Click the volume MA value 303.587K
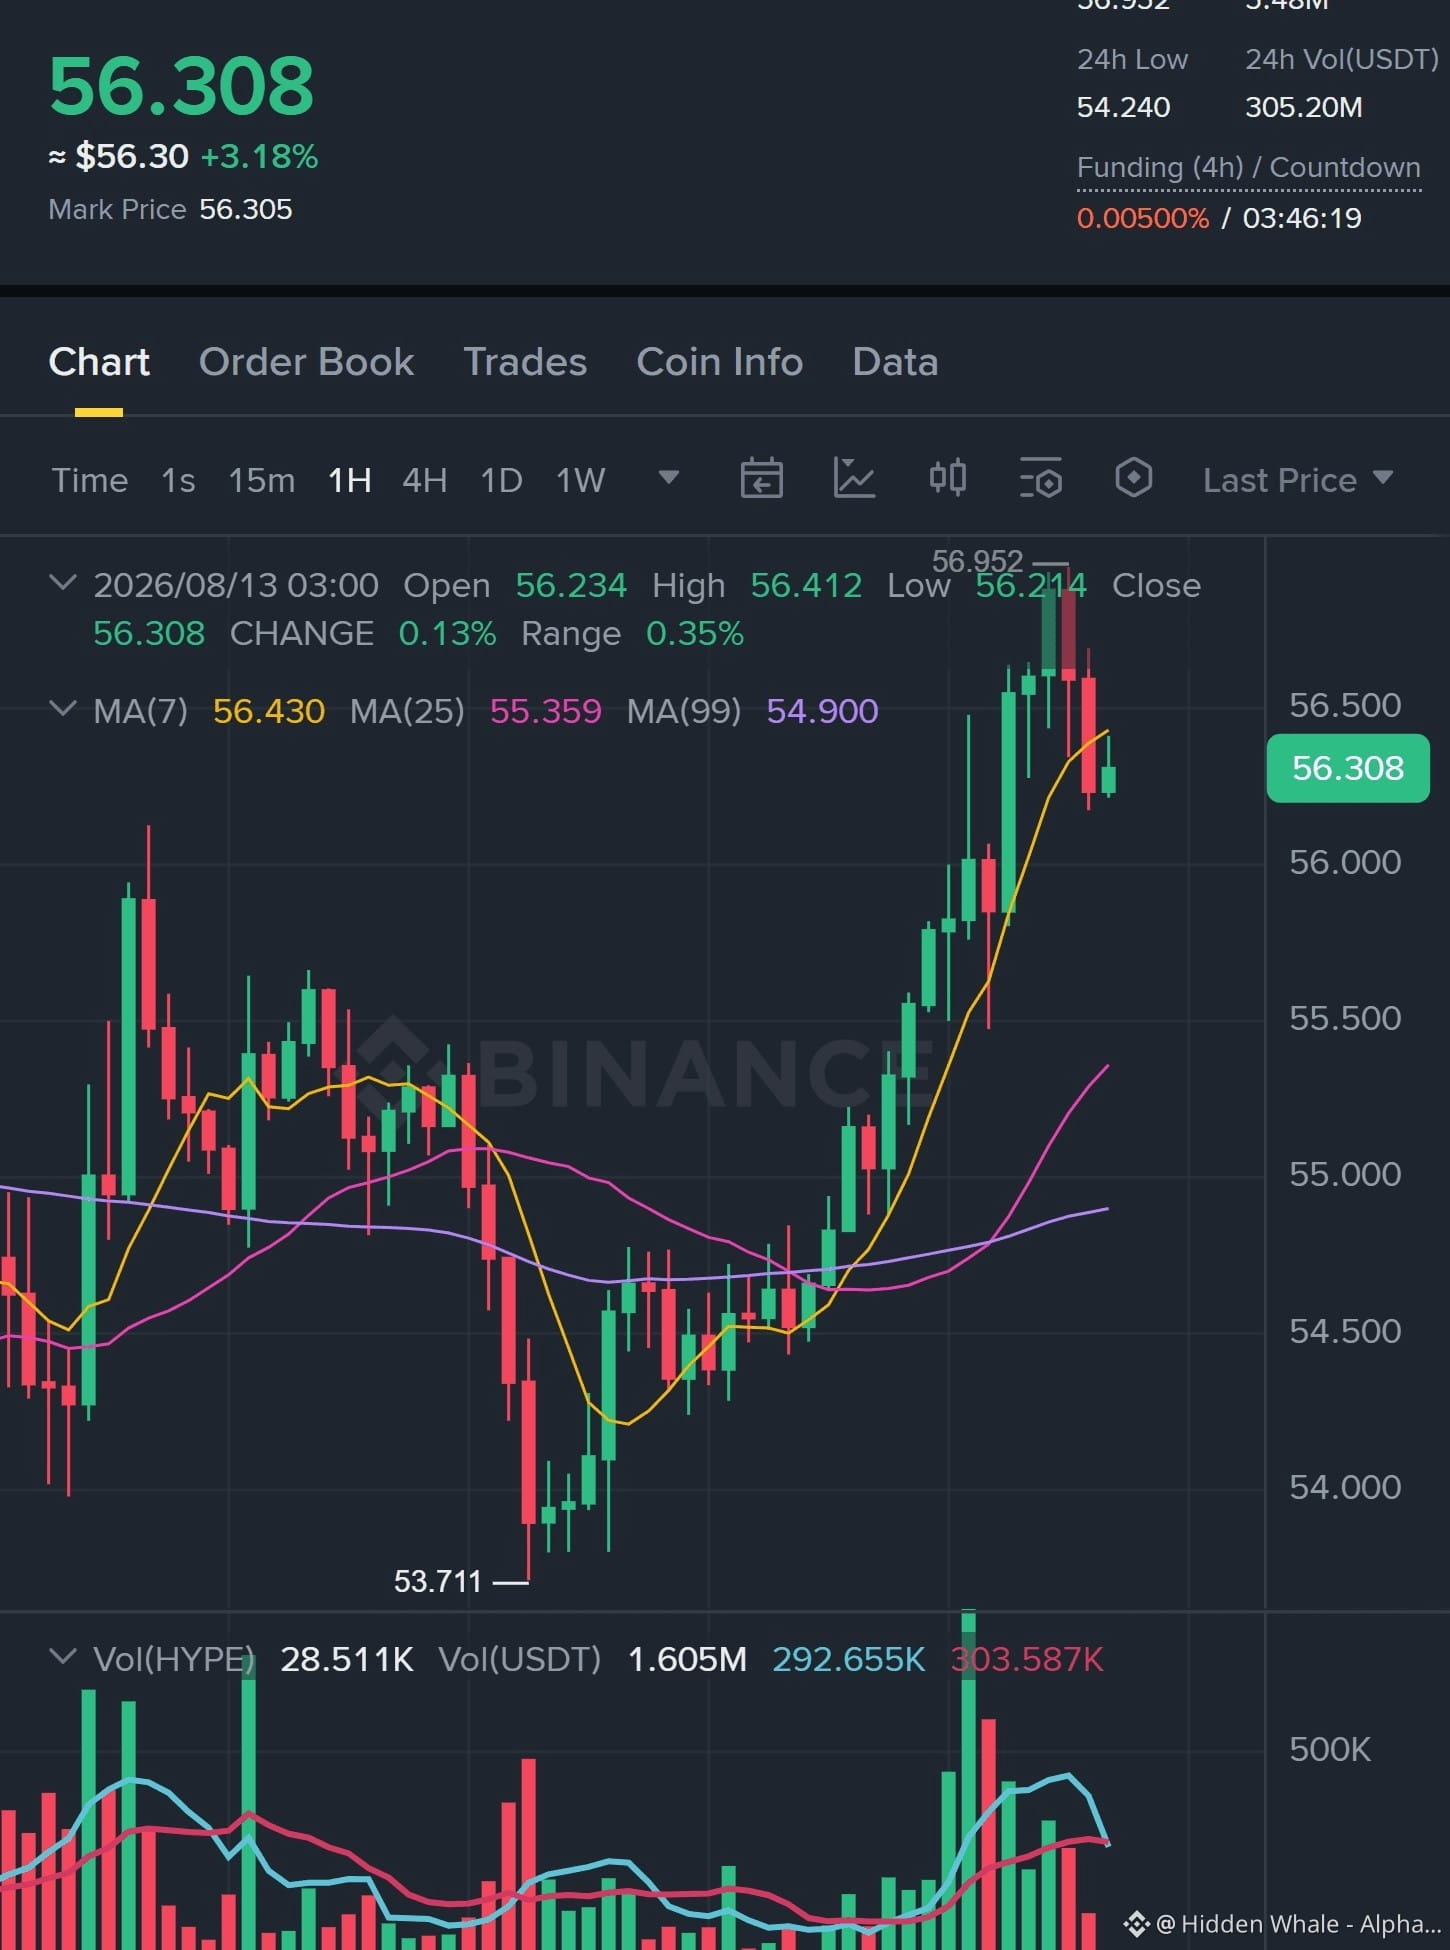Image resolution: width=1450 pixels, height=1950 pixels. (1027, 1659)
